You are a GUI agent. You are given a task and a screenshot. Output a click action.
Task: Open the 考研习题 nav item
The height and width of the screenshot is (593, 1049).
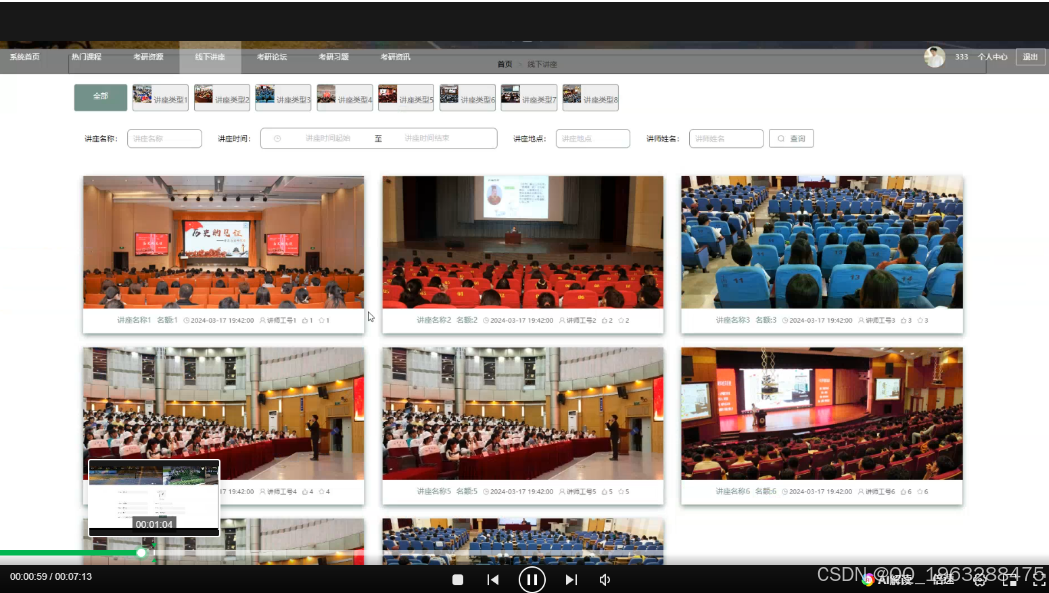(333, 57)
